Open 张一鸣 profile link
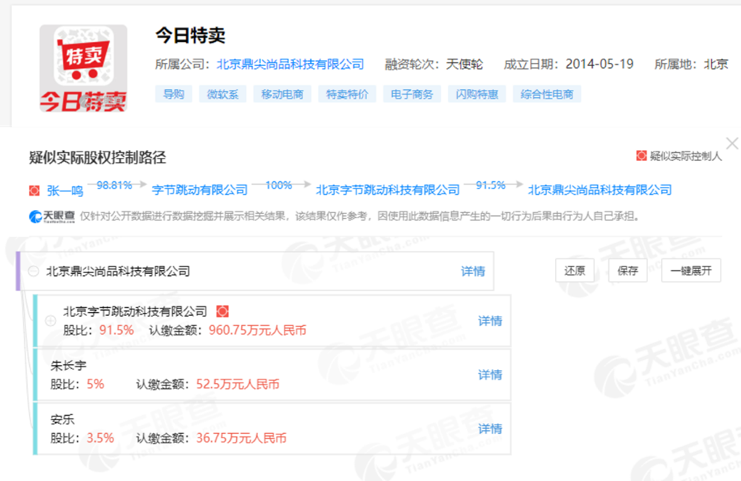741x481 pixels. [65, 190]
